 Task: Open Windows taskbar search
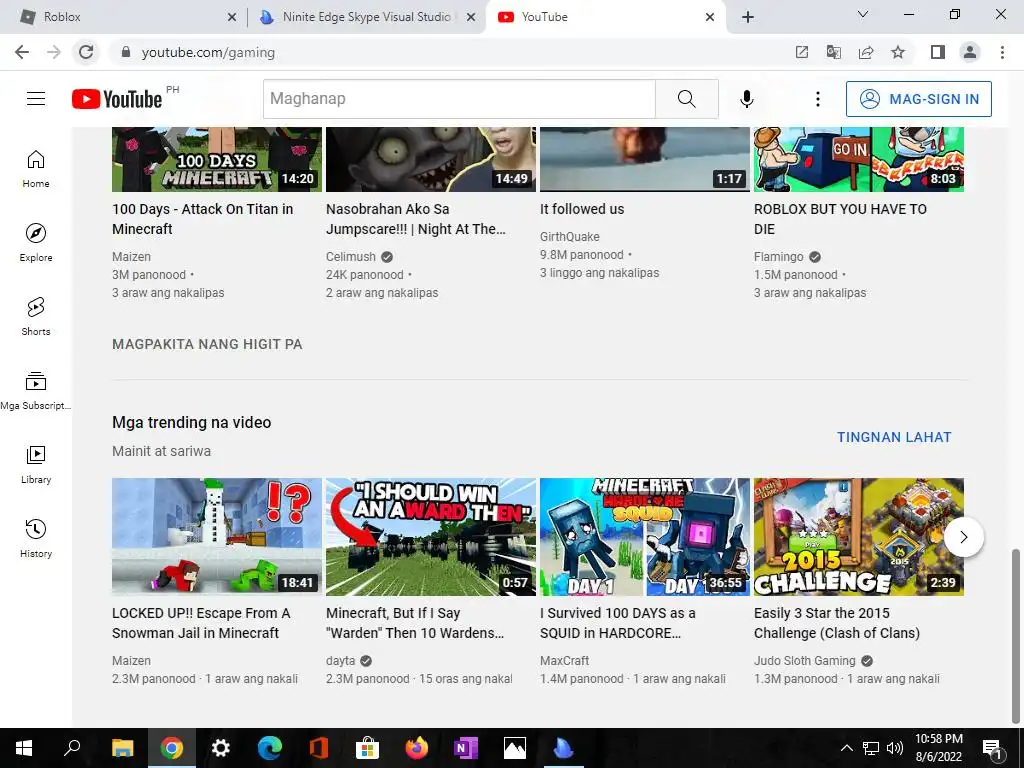(72, 748)
